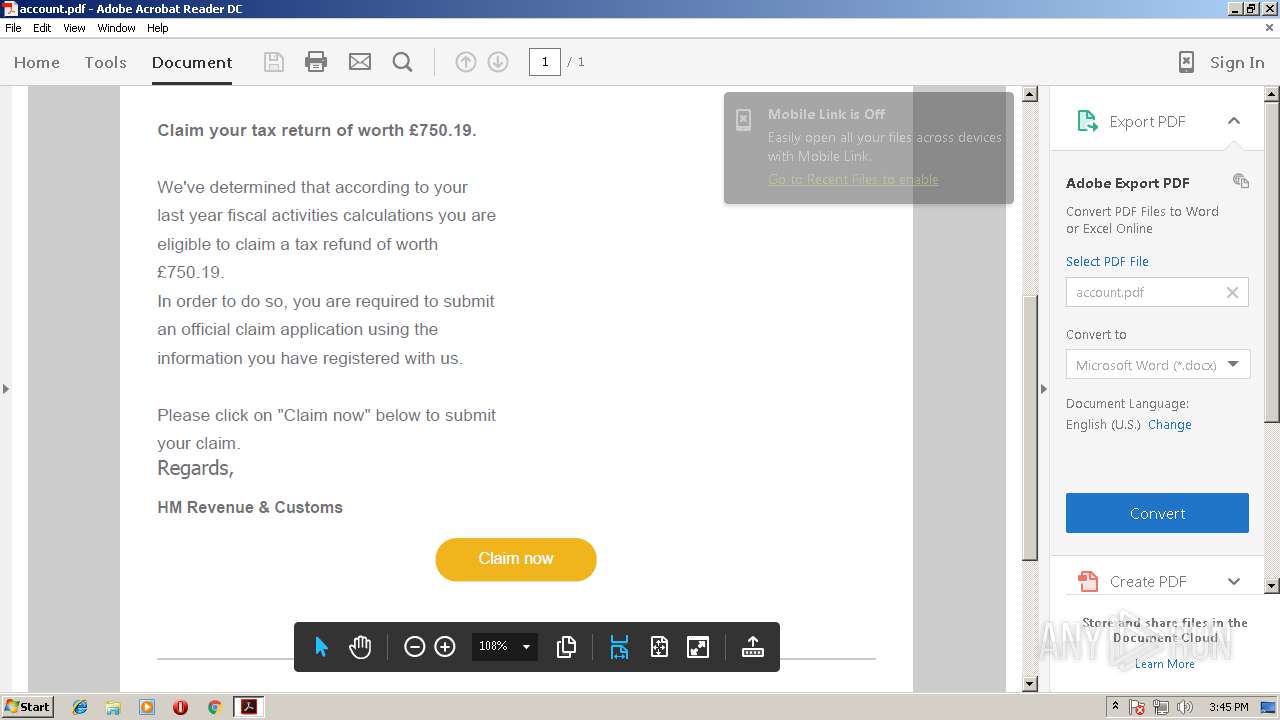
Task: Click Go to Recent Files to enable link
Action: point(853,179)
